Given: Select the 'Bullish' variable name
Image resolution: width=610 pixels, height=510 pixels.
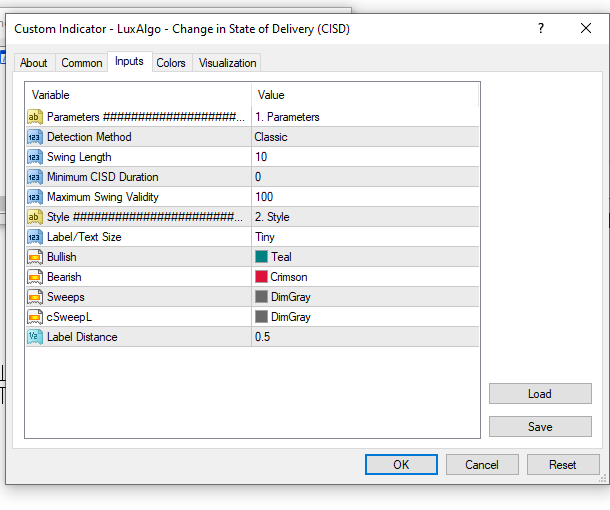Looking at the screenshot, I should (x=61, y=257).
